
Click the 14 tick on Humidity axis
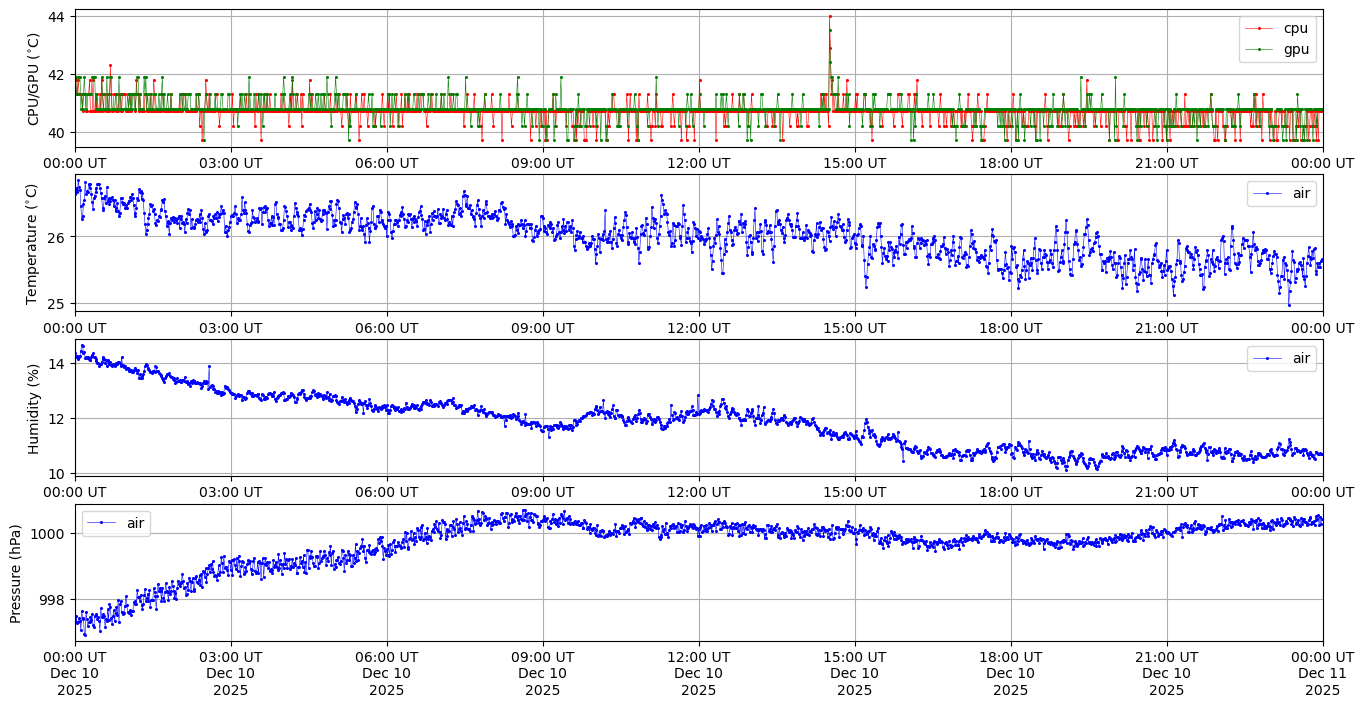(56, 363)
